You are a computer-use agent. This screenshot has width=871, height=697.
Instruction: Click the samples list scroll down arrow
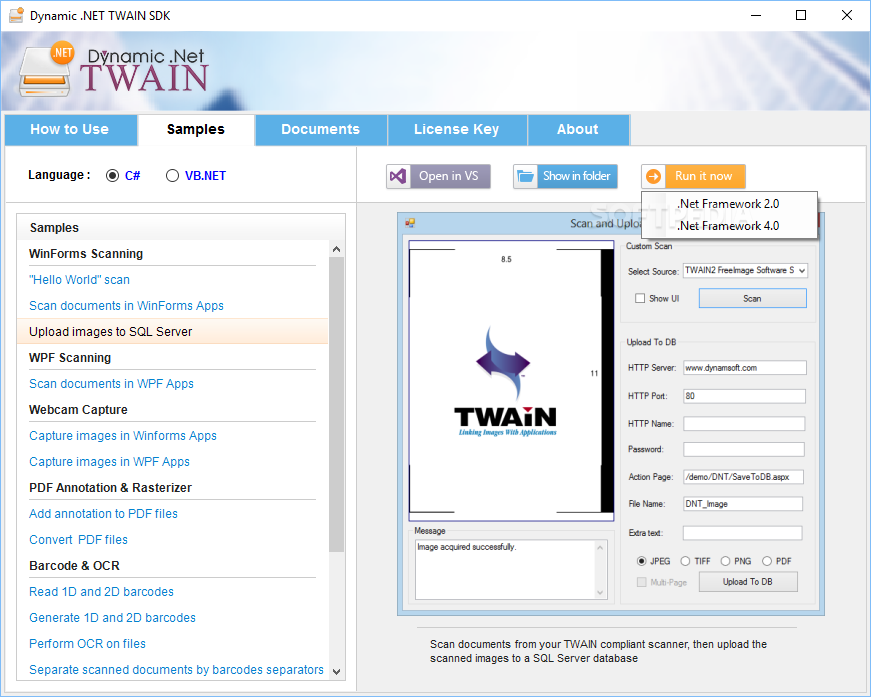pyautogui.click(x=336, y=671)
